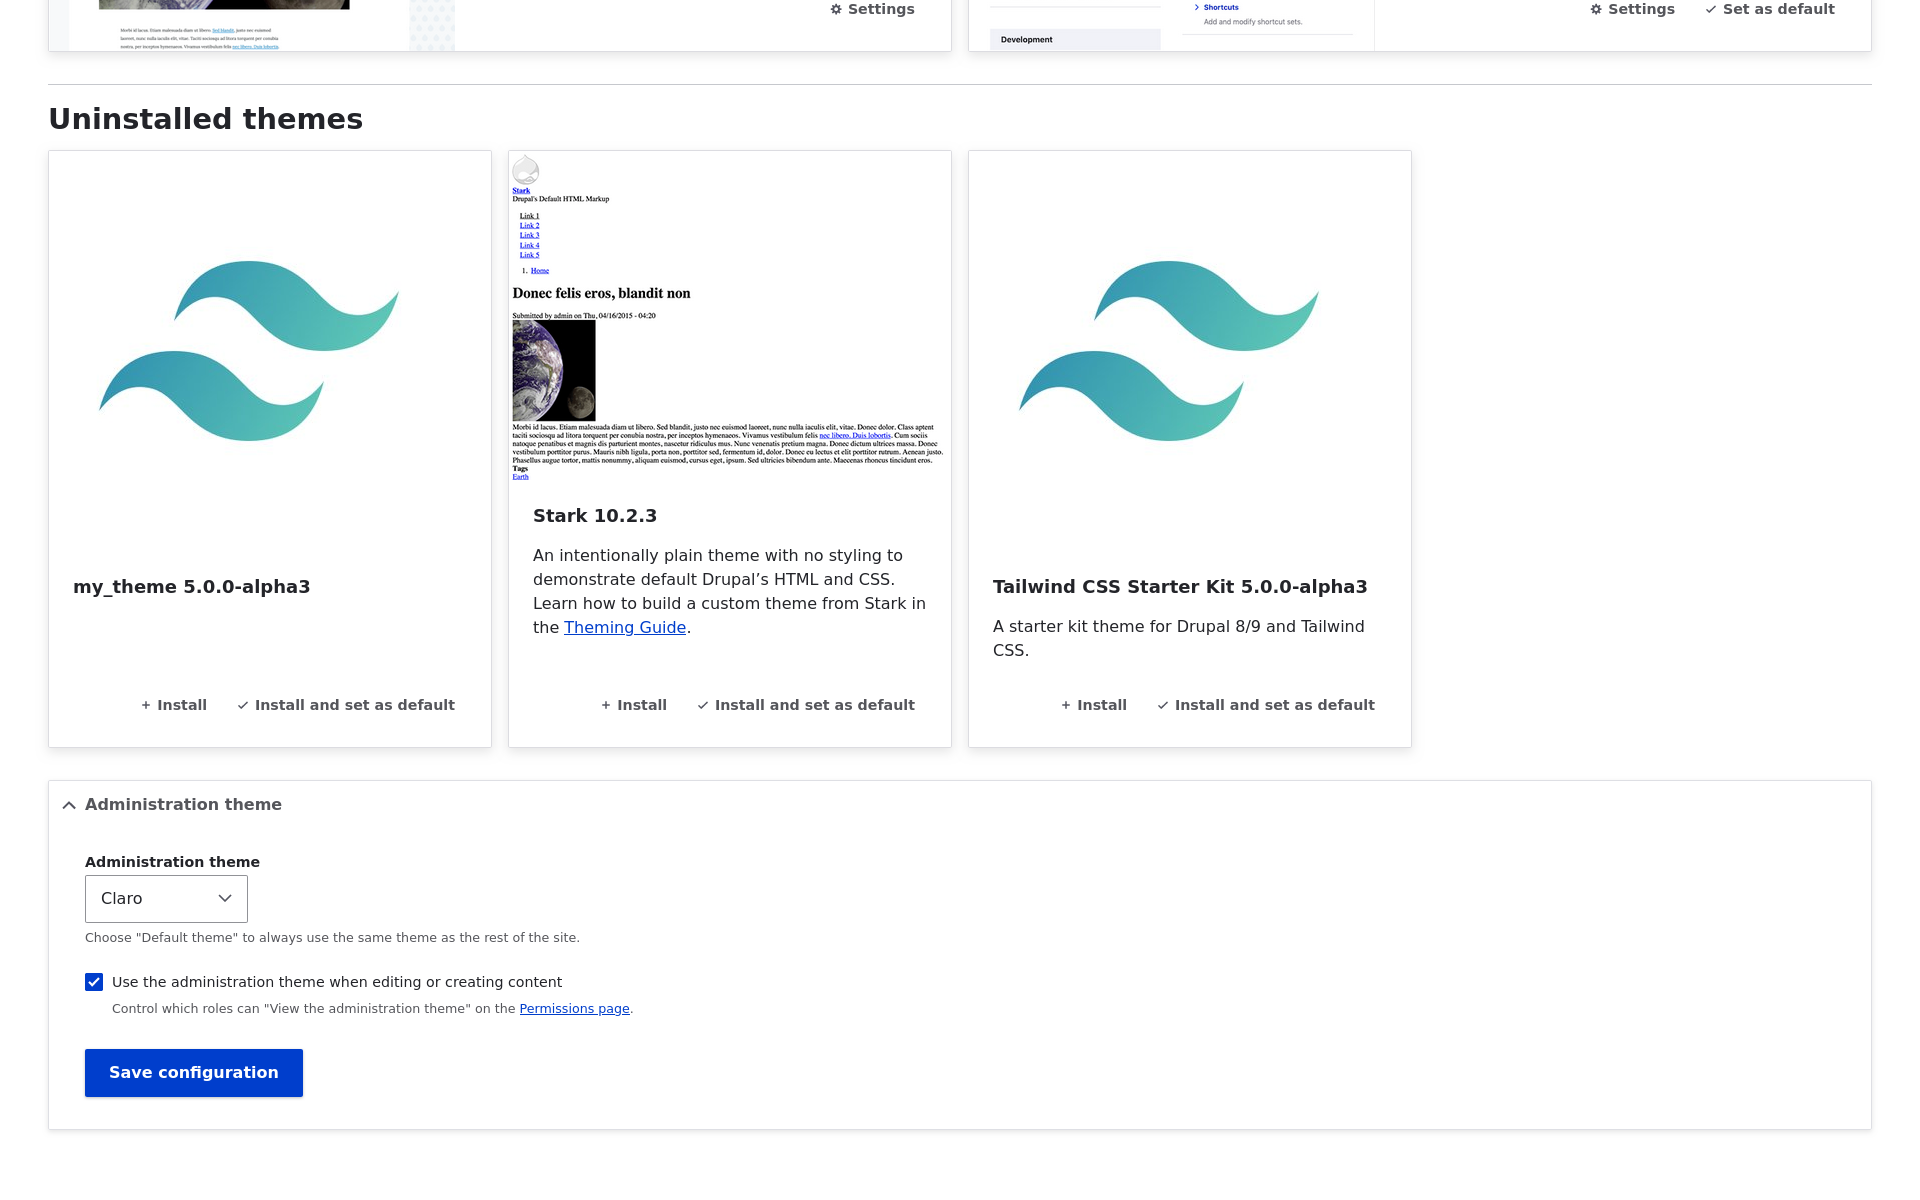Image resolution: width=1920 pixels, height=1200 pixels.
Task: Click Save configuration button
Action: point(194,1073)
